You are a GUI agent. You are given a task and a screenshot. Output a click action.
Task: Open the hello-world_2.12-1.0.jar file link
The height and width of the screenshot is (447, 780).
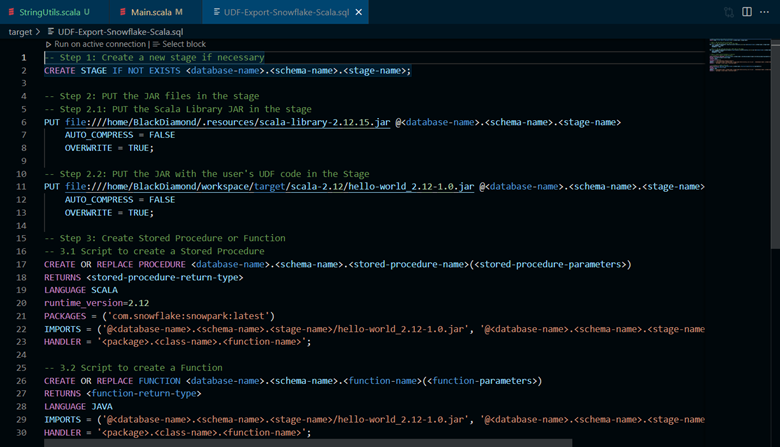click(269, 186)
